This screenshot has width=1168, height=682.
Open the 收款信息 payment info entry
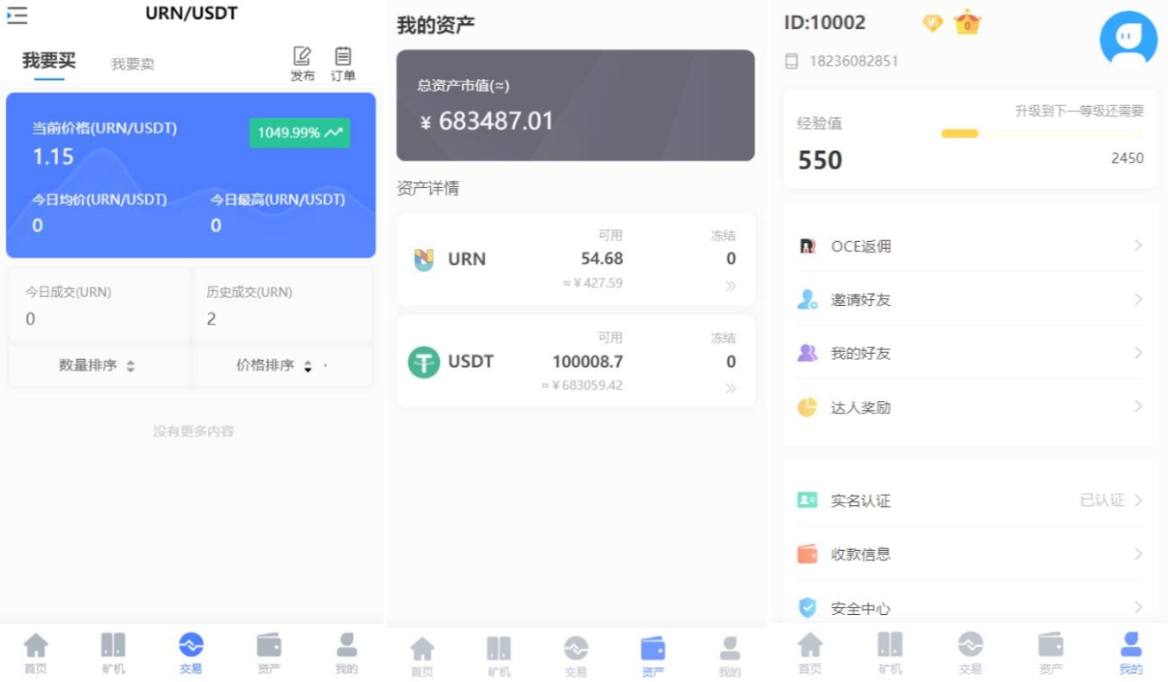click(970, 554)
